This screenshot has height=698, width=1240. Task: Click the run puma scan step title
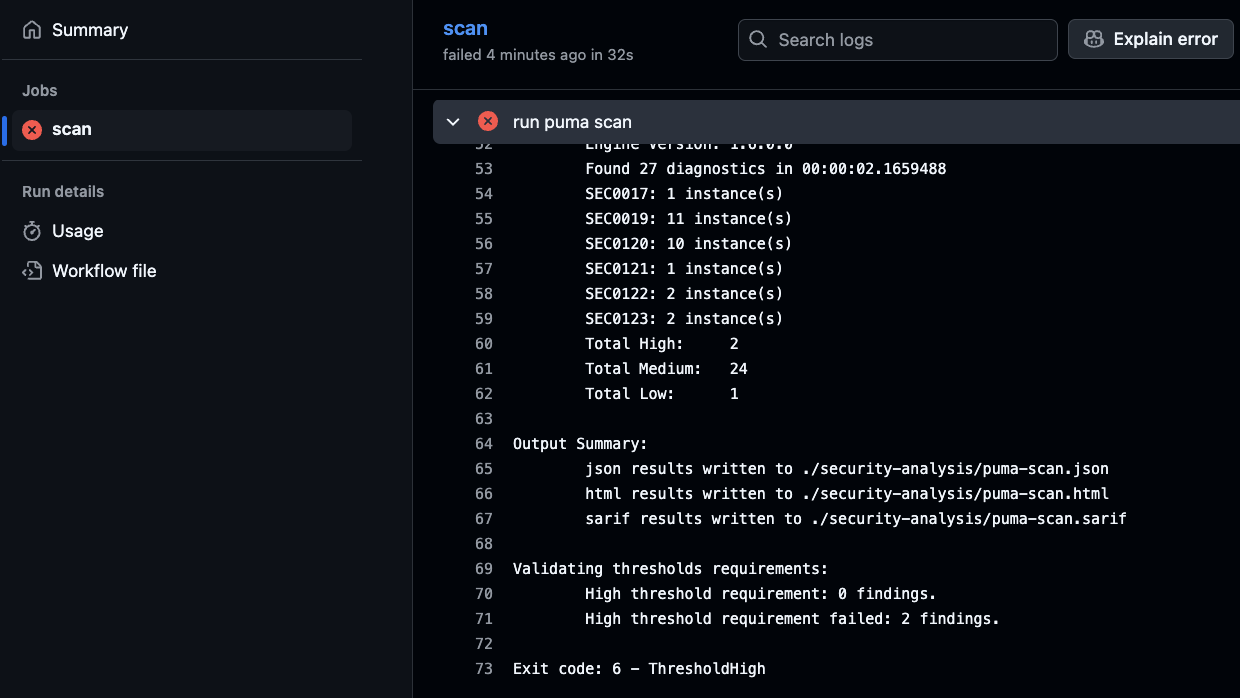coord(572,122)
